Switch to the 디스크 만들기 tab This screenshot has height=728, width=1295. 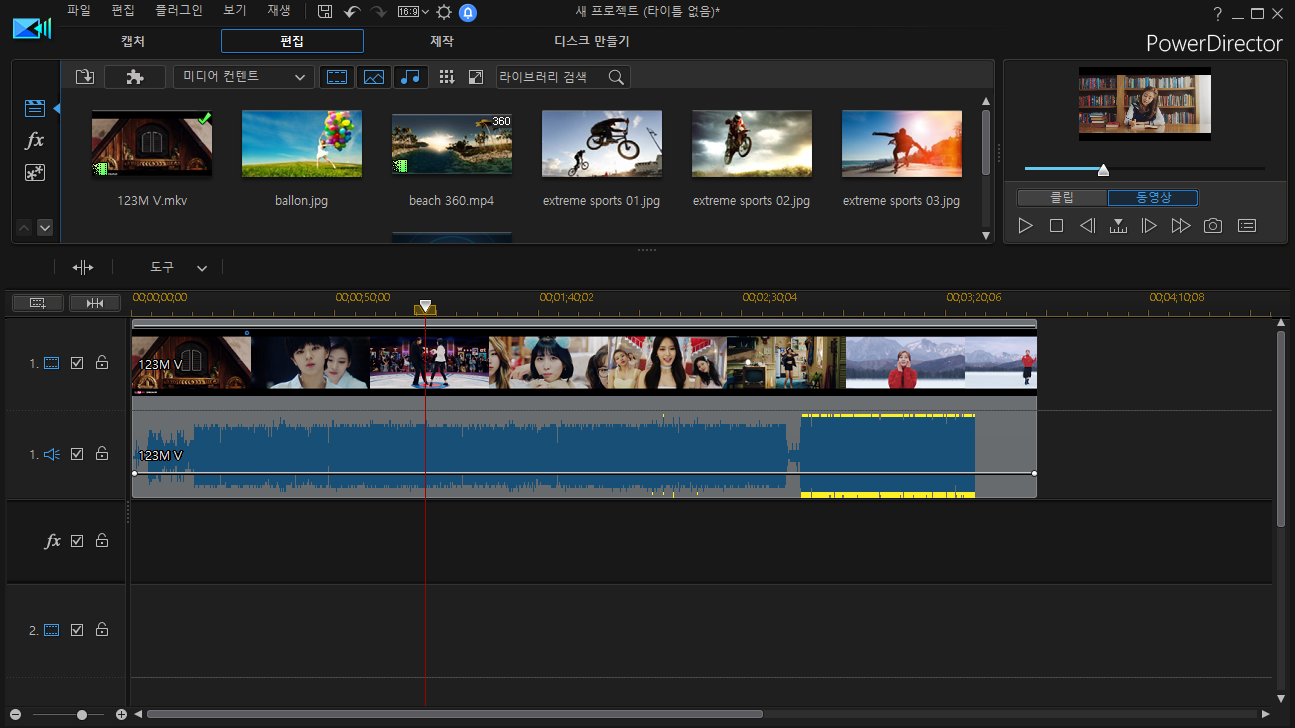point(592,42)
